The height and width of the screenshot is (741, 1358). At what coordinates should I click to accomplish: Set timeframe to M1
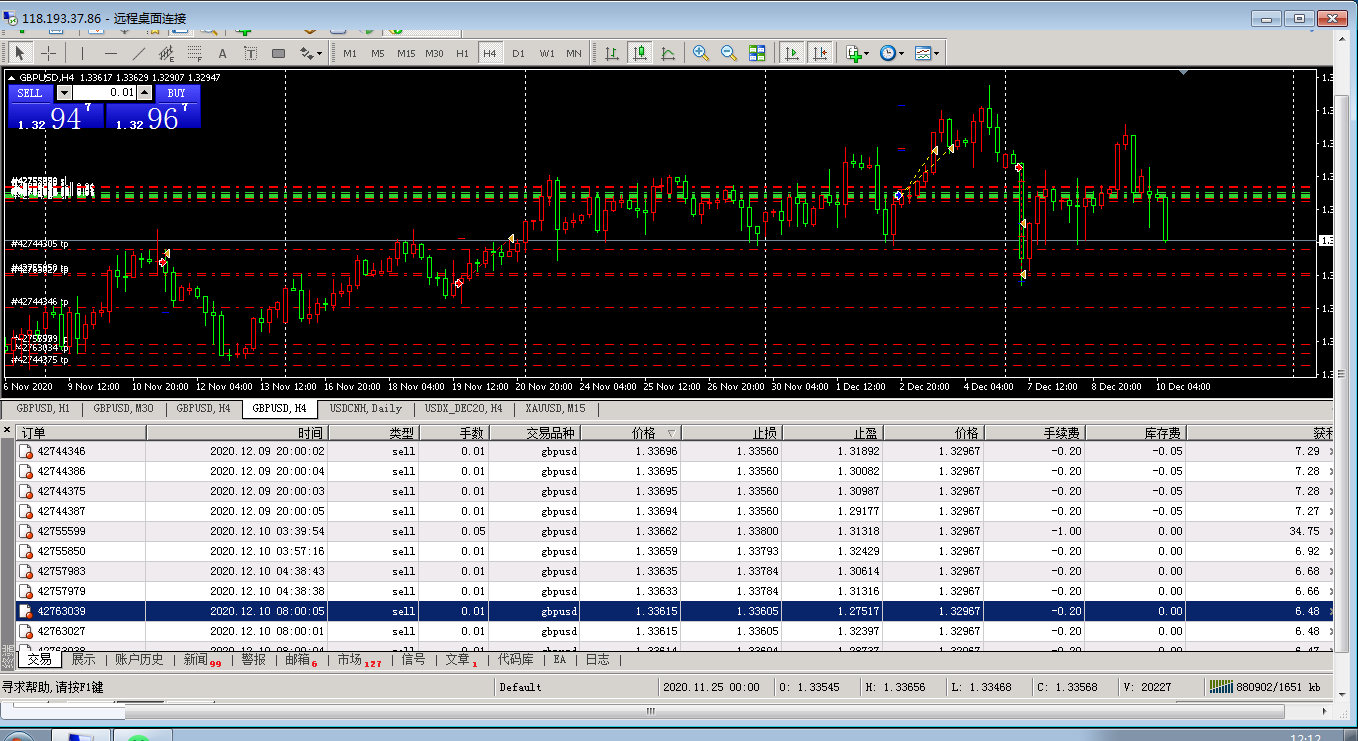350,53
